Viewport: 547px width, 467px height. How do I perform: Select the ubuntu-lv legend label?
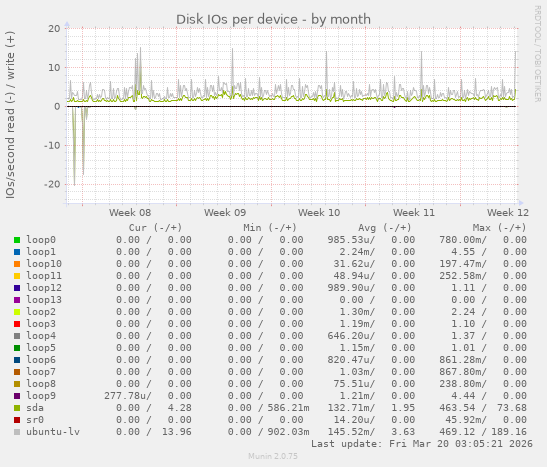[x=53, y=432]
